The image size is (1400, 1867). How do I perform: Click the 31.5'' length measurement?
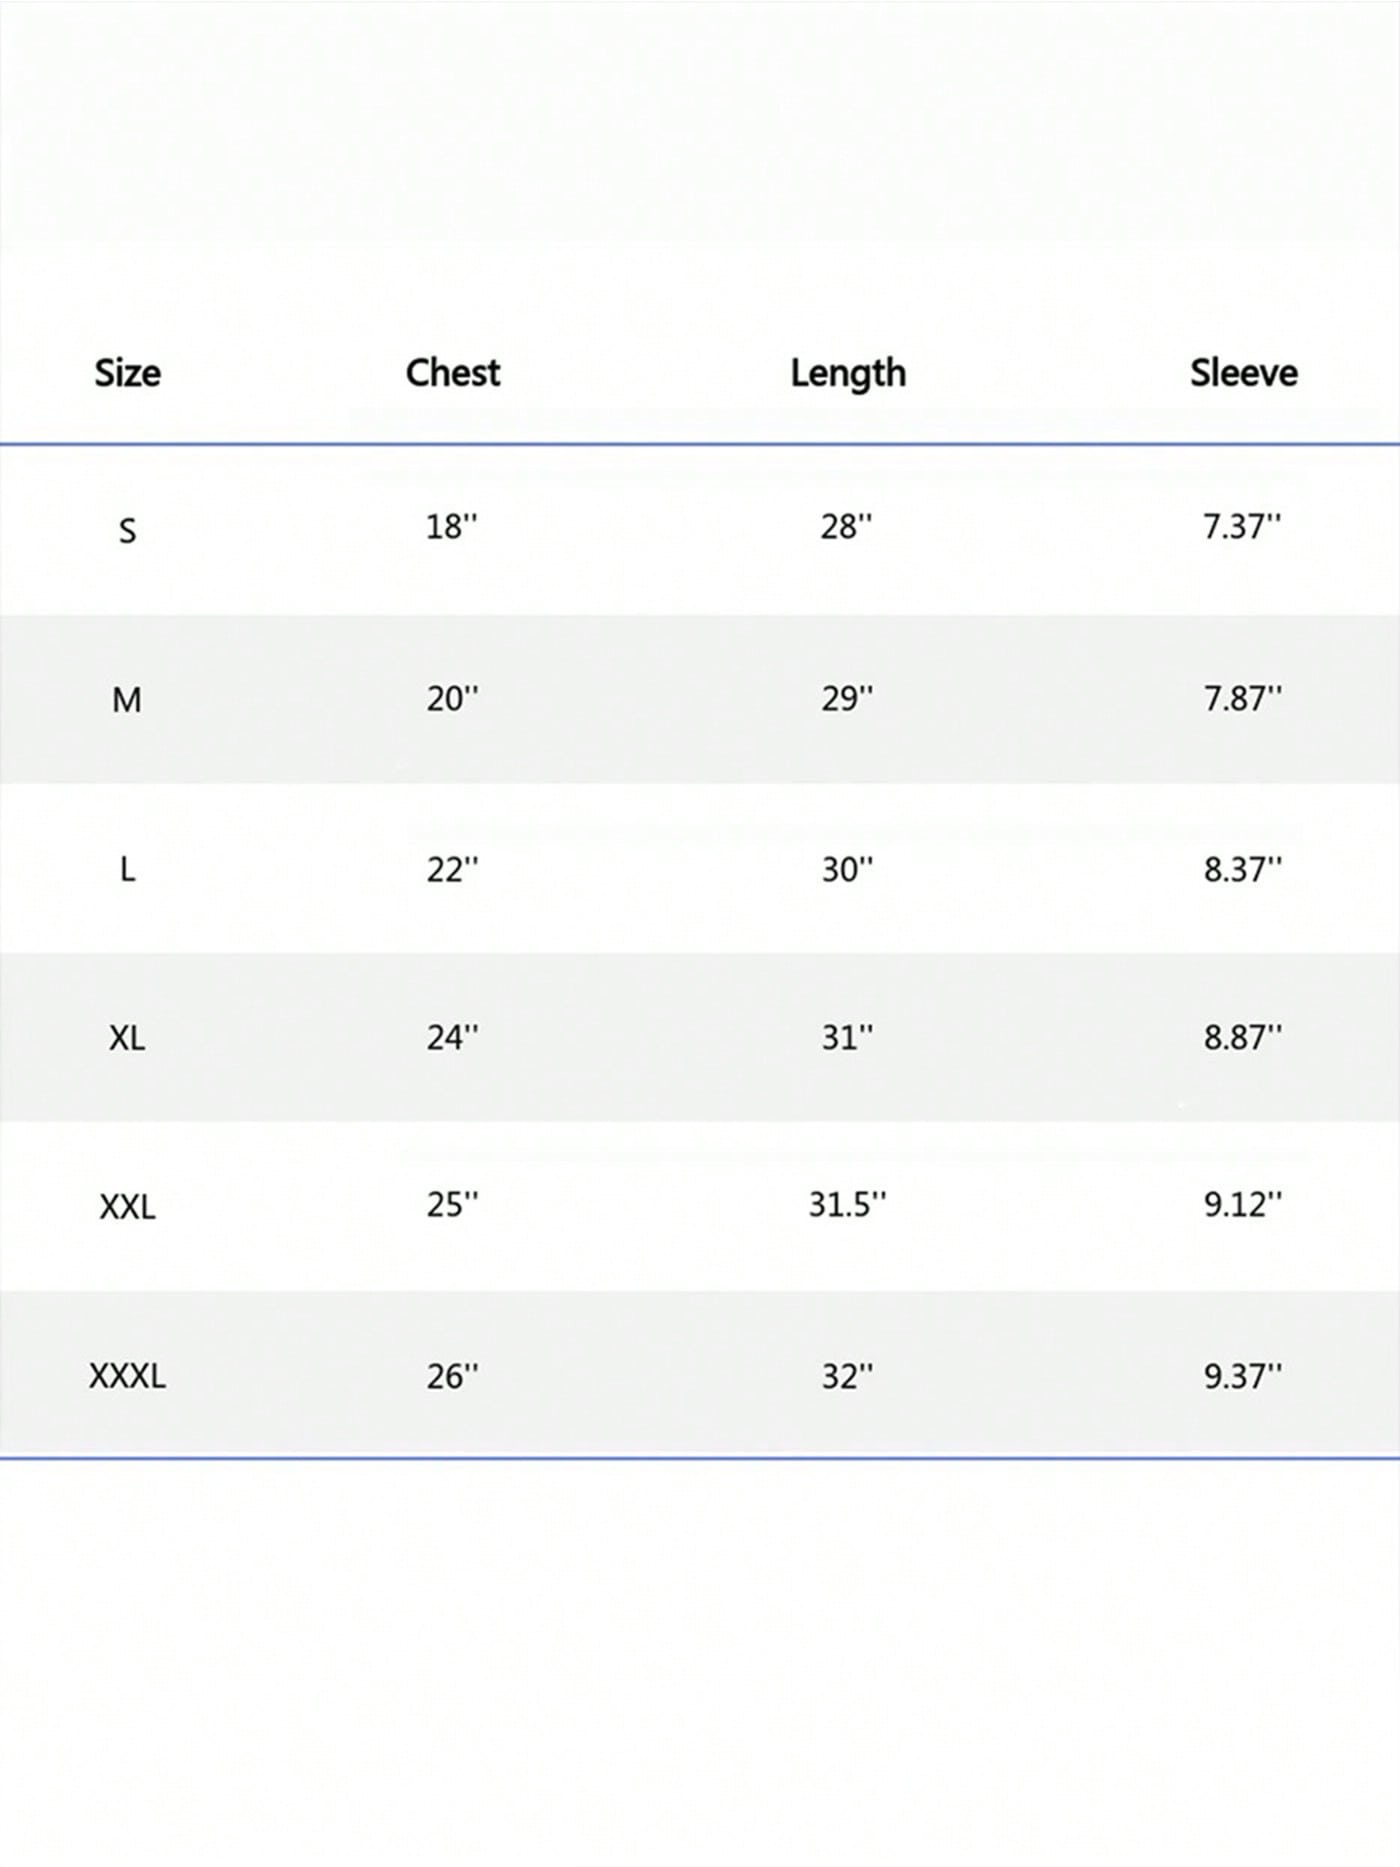pos(847,1205)
